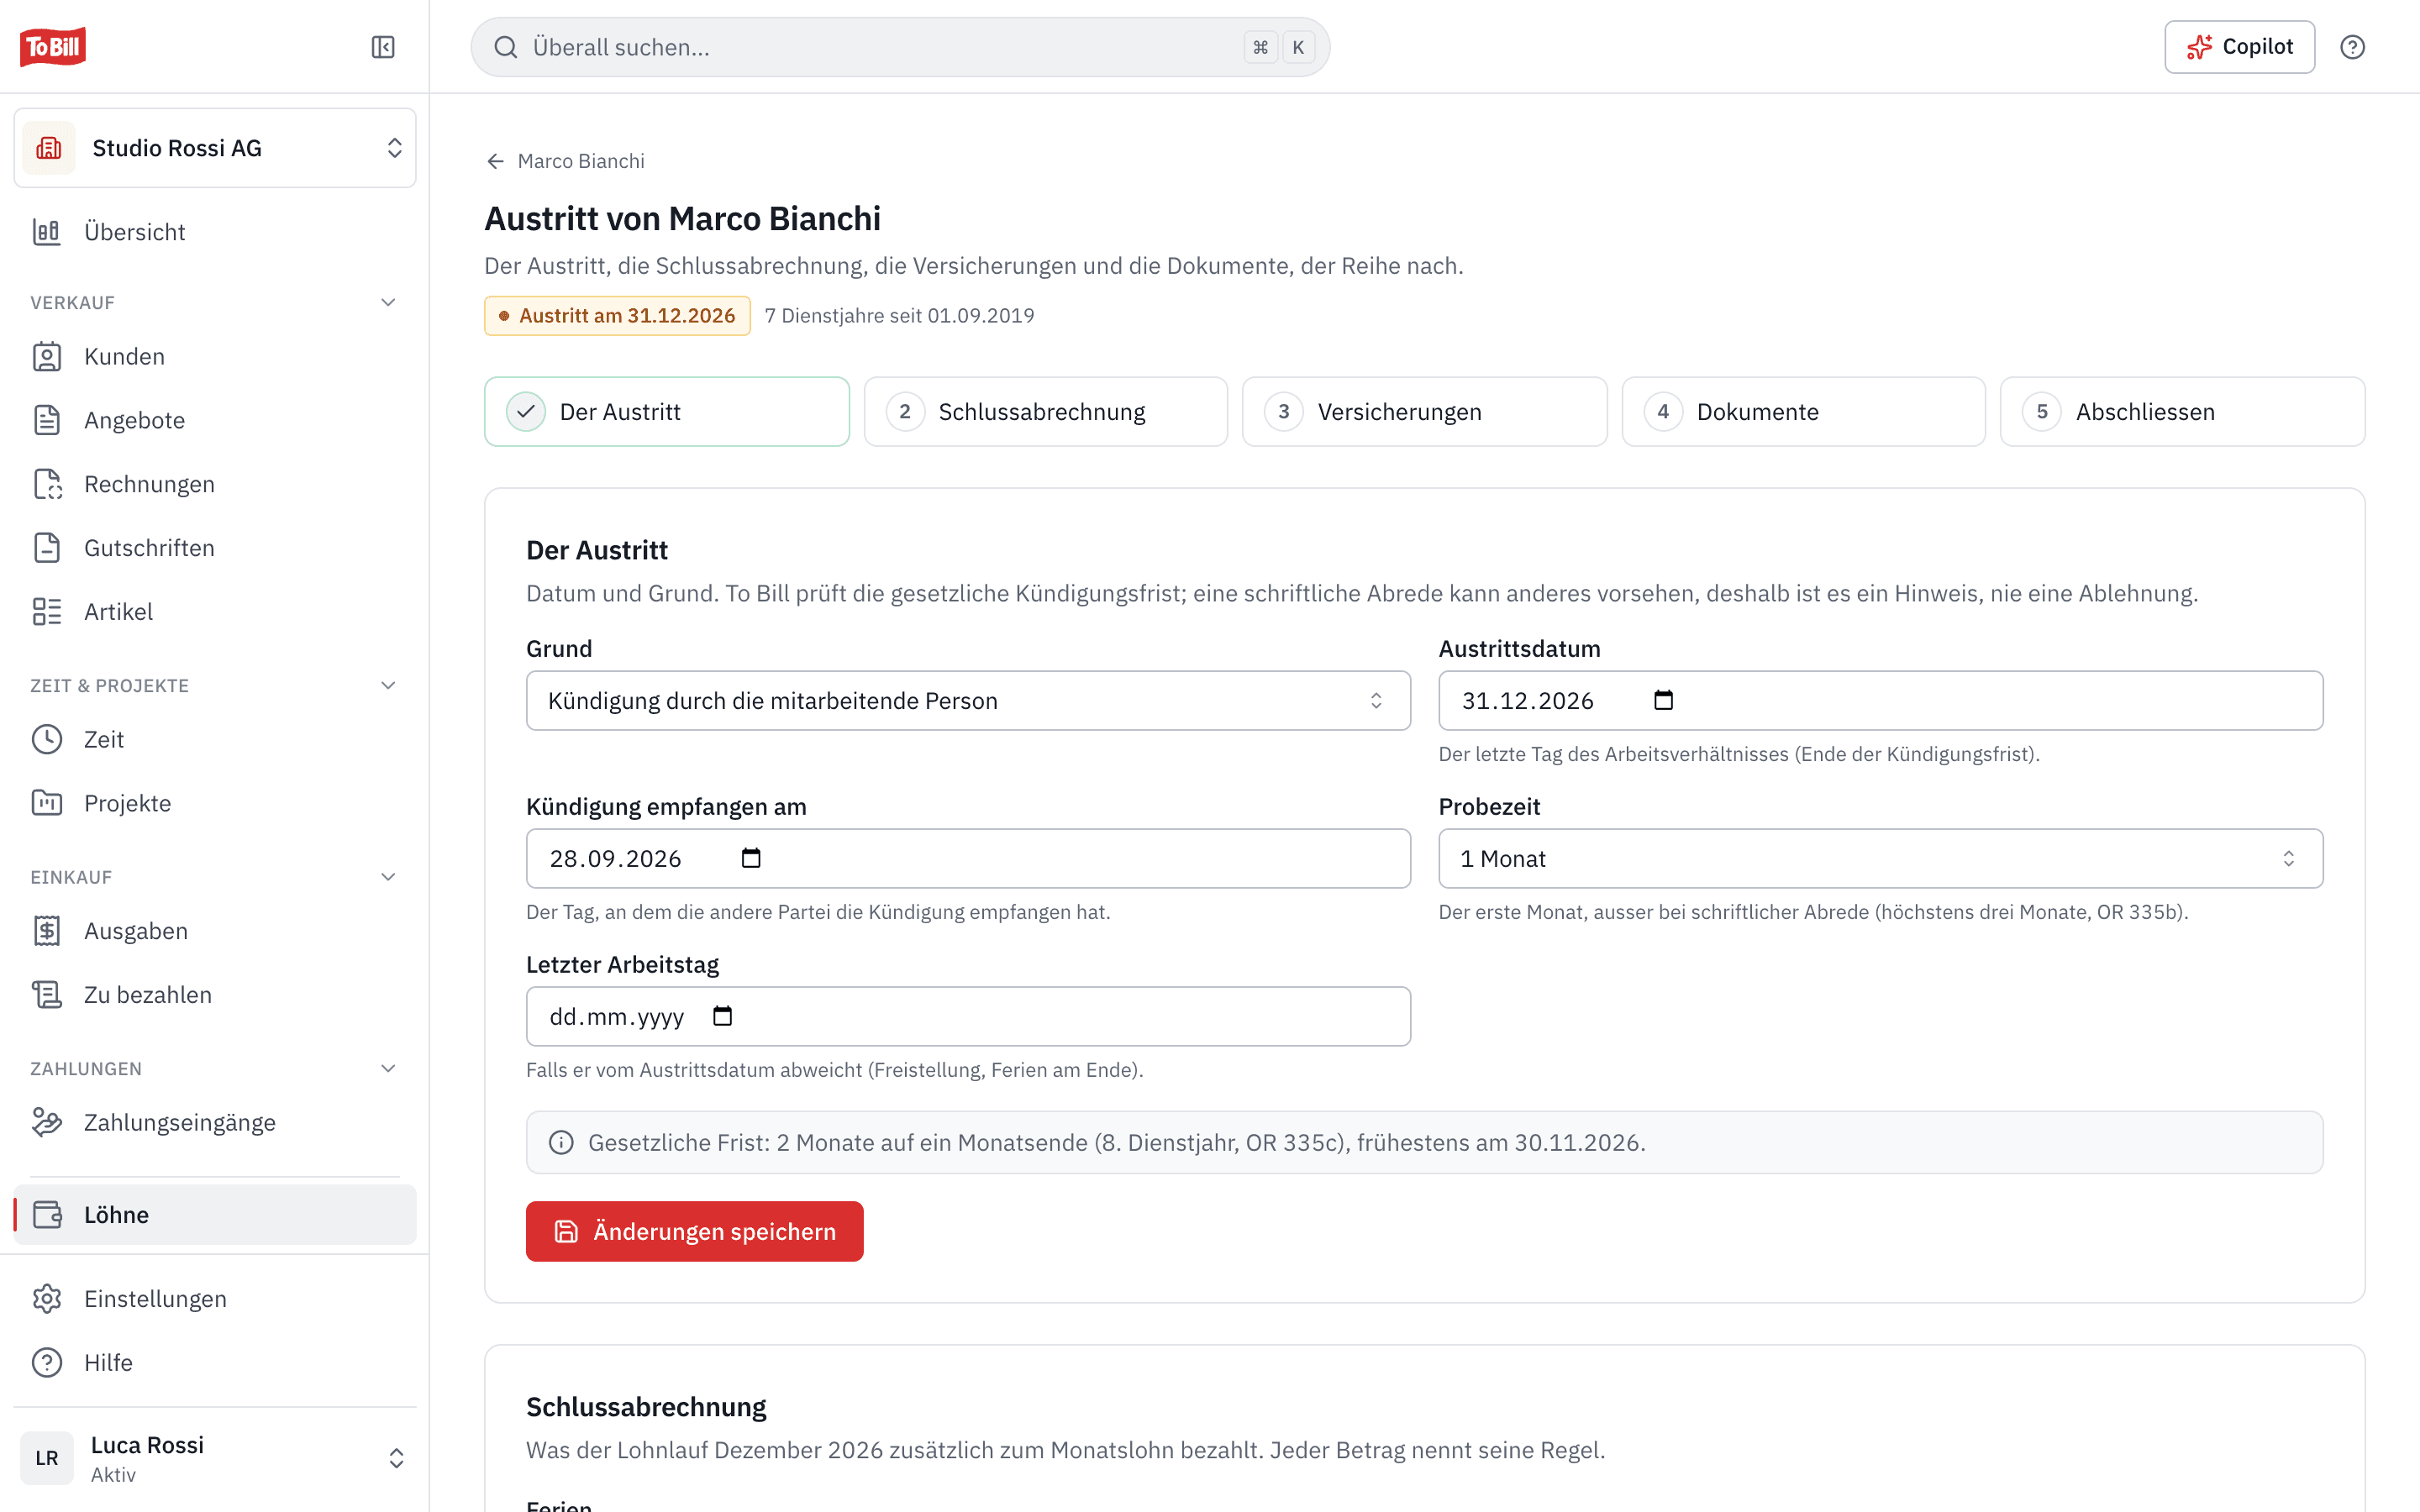Collapse the EINKAUF section
This screenshot has height=1512, width=2420.
coord(388,877)
